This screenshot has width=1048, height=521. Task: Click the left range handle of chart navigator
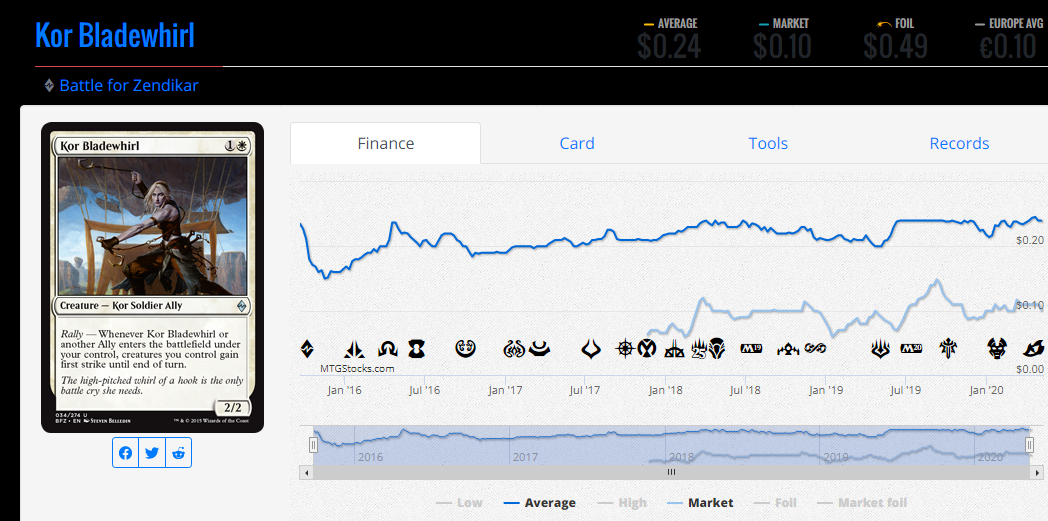pyautogui.click(x=313, y=445)
